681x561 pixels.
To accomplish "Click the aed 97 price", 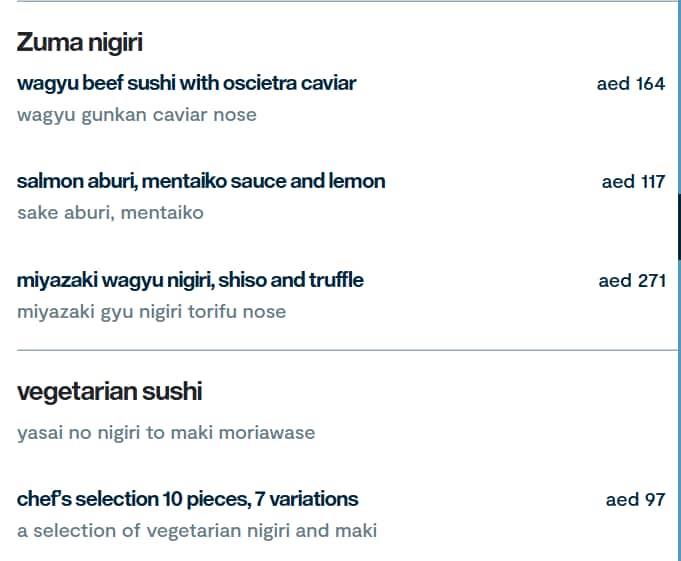I will [x=635, y=499].
